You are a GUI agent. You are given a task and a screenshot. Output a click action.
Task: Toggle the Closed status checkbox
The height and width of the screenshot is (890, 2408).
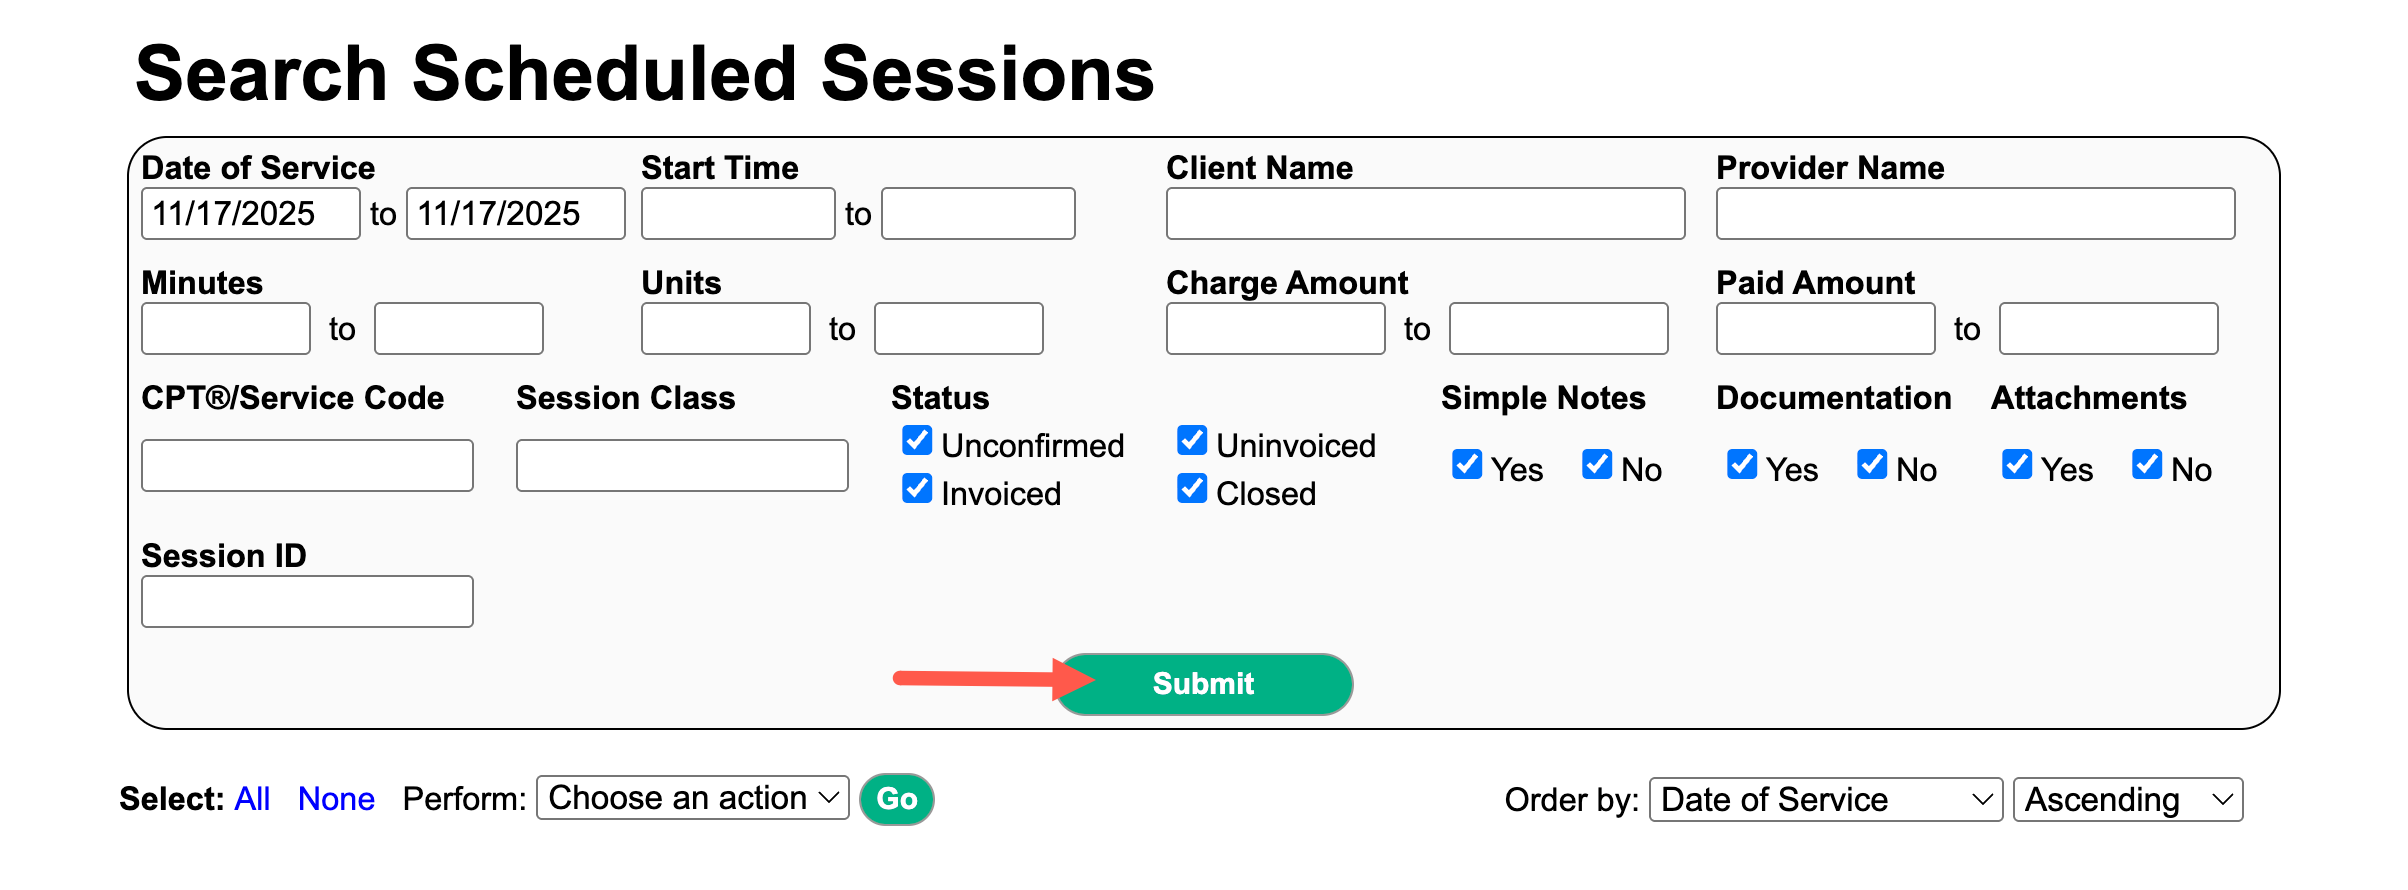[x=1192, y=489]
